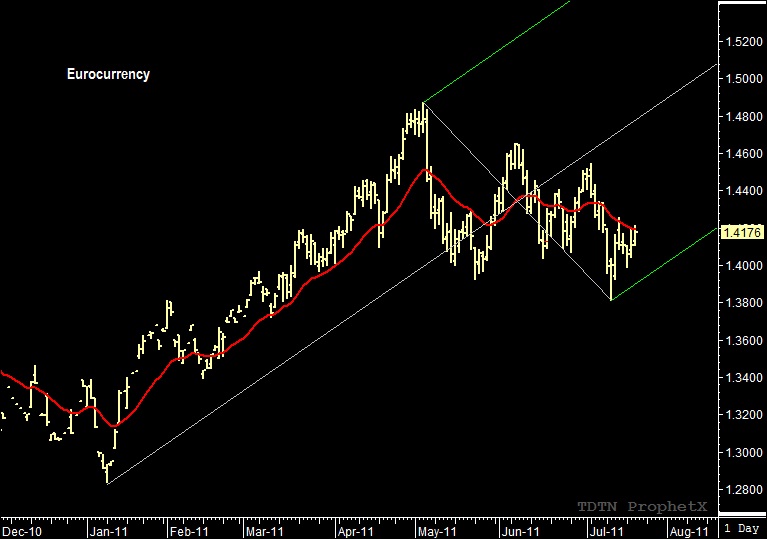Click the 1.4000 price axis label
Screen dimensions: 767x539
click(x=743, y=266)
